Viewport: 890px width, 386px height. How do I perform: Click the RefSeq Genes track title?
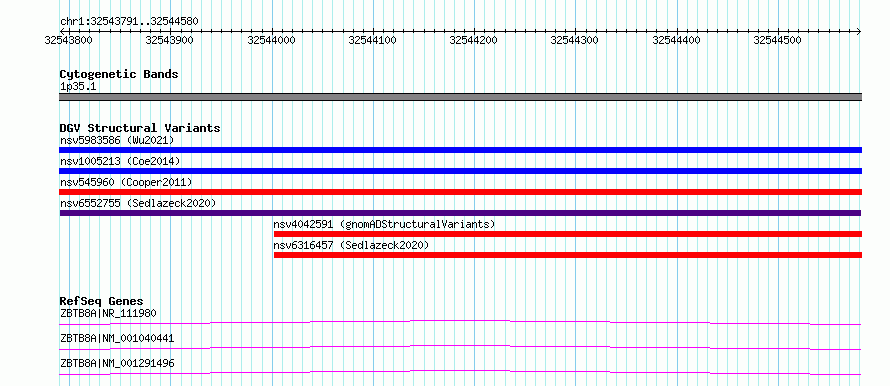click(101, 301)
